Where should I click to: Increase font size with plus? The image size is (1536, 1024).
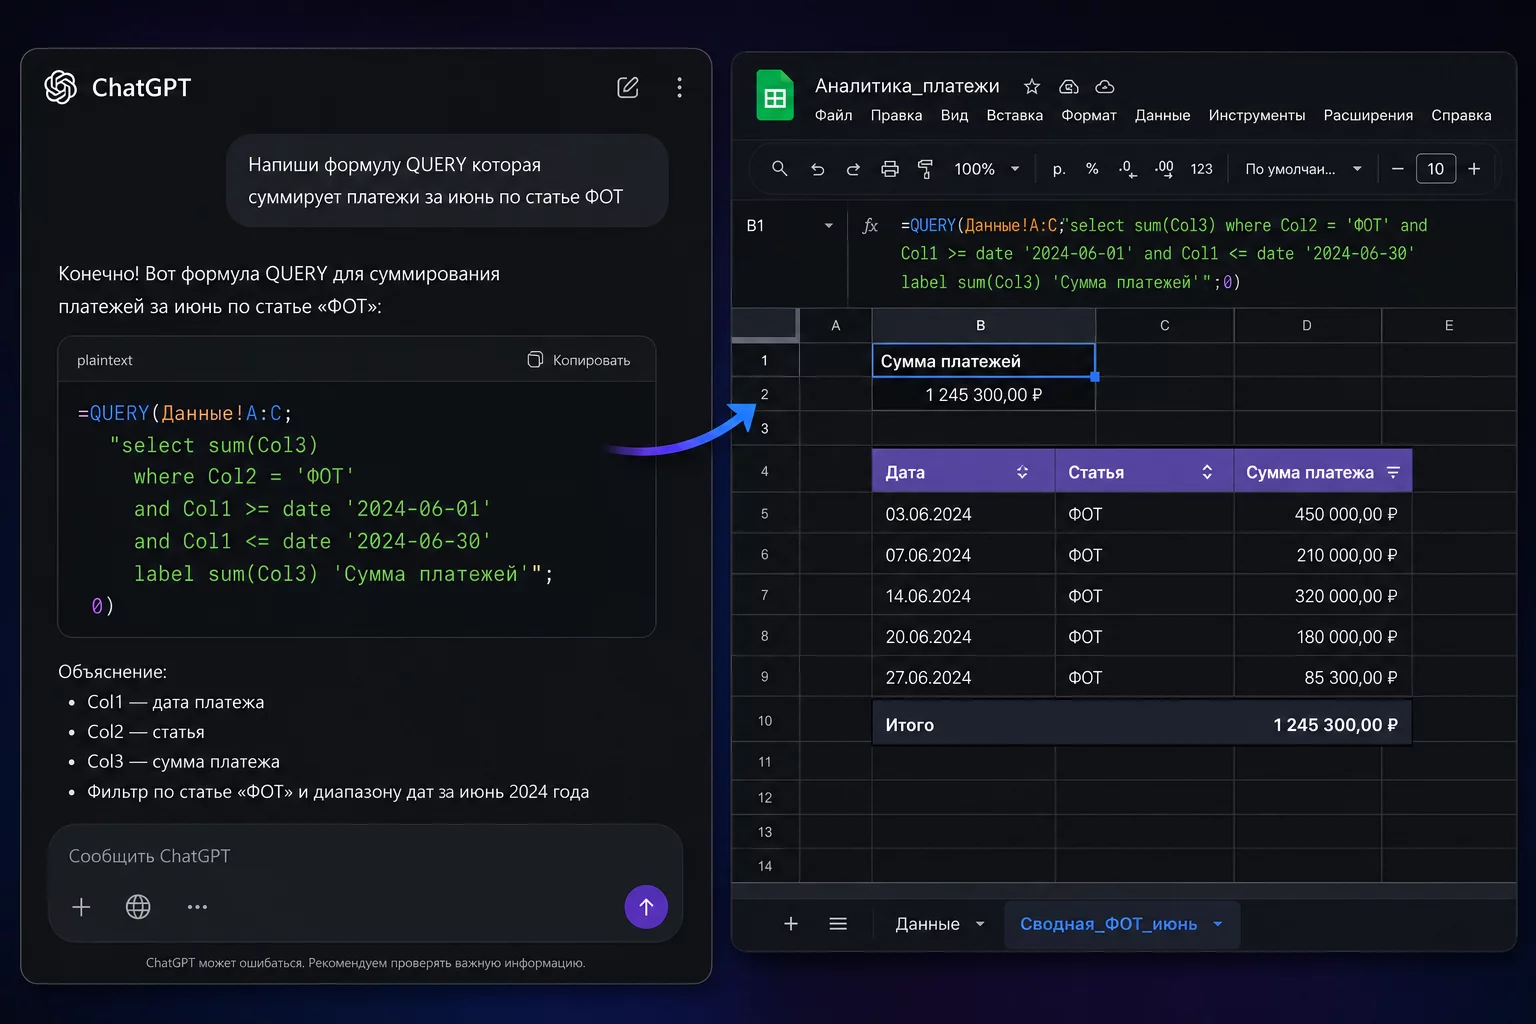point(1474,169)
